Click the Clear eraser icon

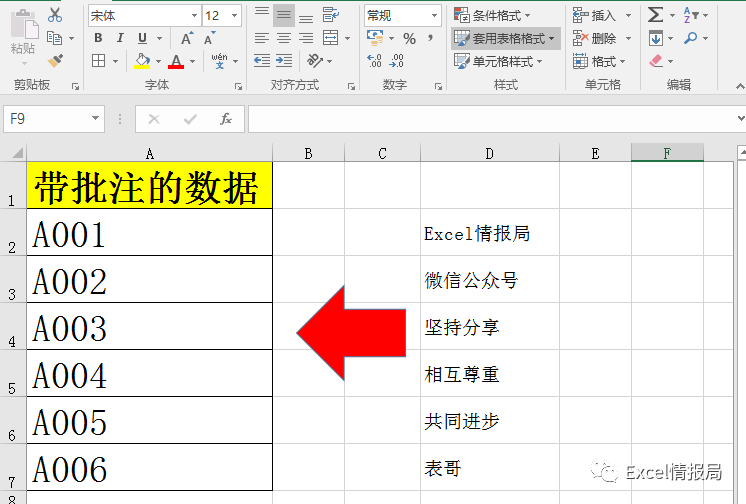pos(656,61)
